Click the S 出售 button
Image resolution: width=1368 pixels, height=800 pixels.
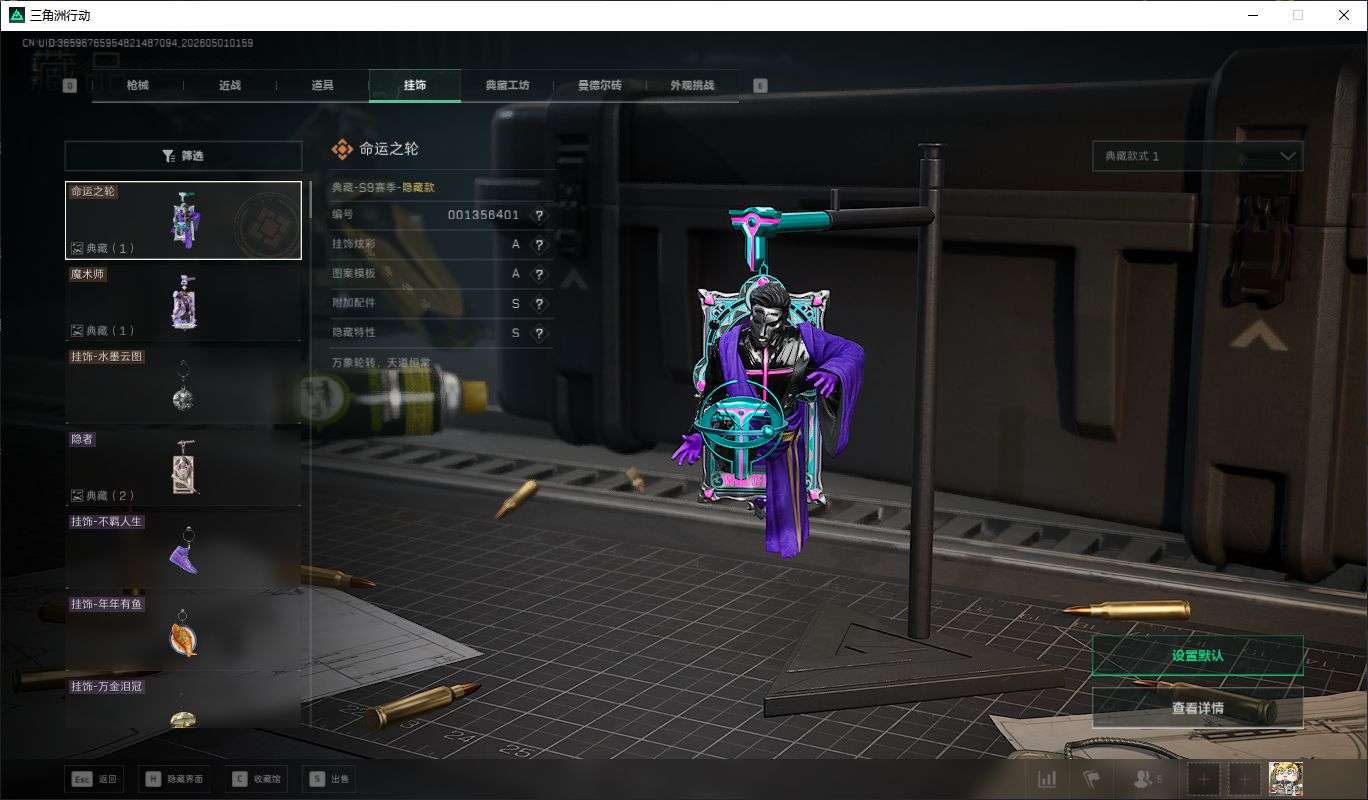329,779
